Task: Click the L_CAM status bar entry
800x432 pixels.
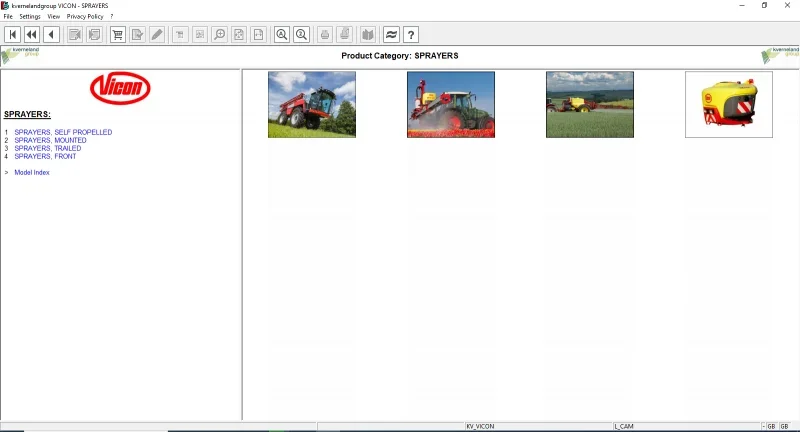Action: pyautogui.click(x=624, y=426)
